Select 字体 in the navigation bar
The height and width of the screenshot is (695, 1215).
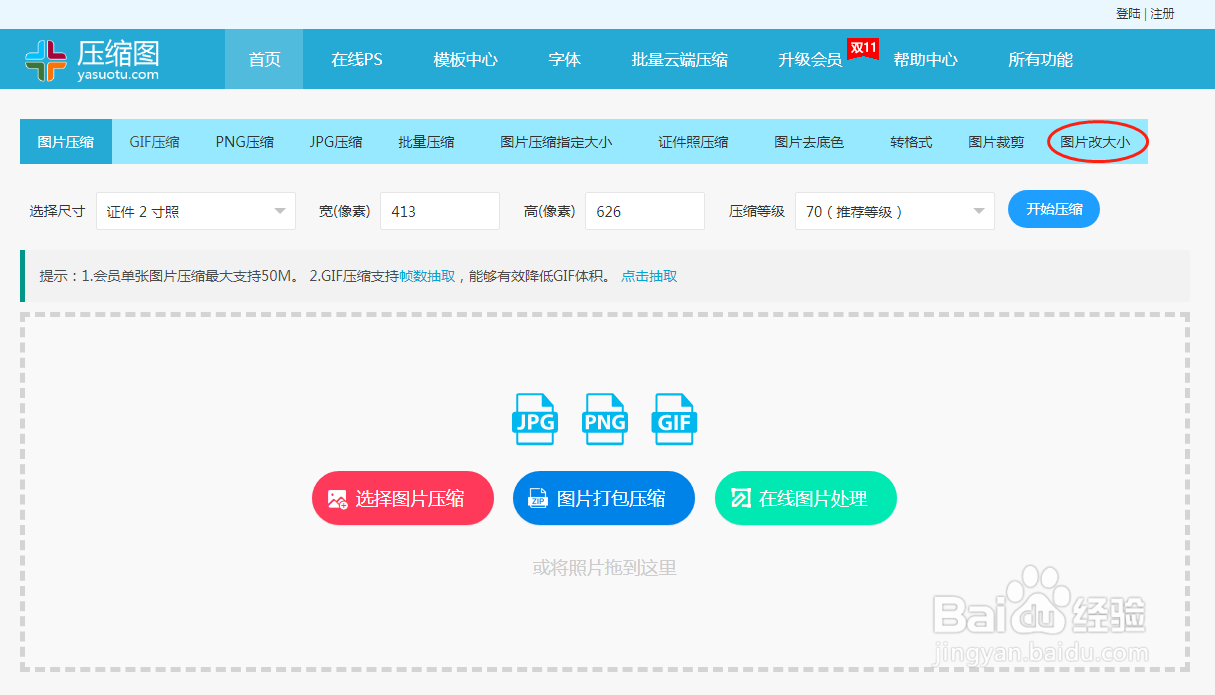pos(564,59)
